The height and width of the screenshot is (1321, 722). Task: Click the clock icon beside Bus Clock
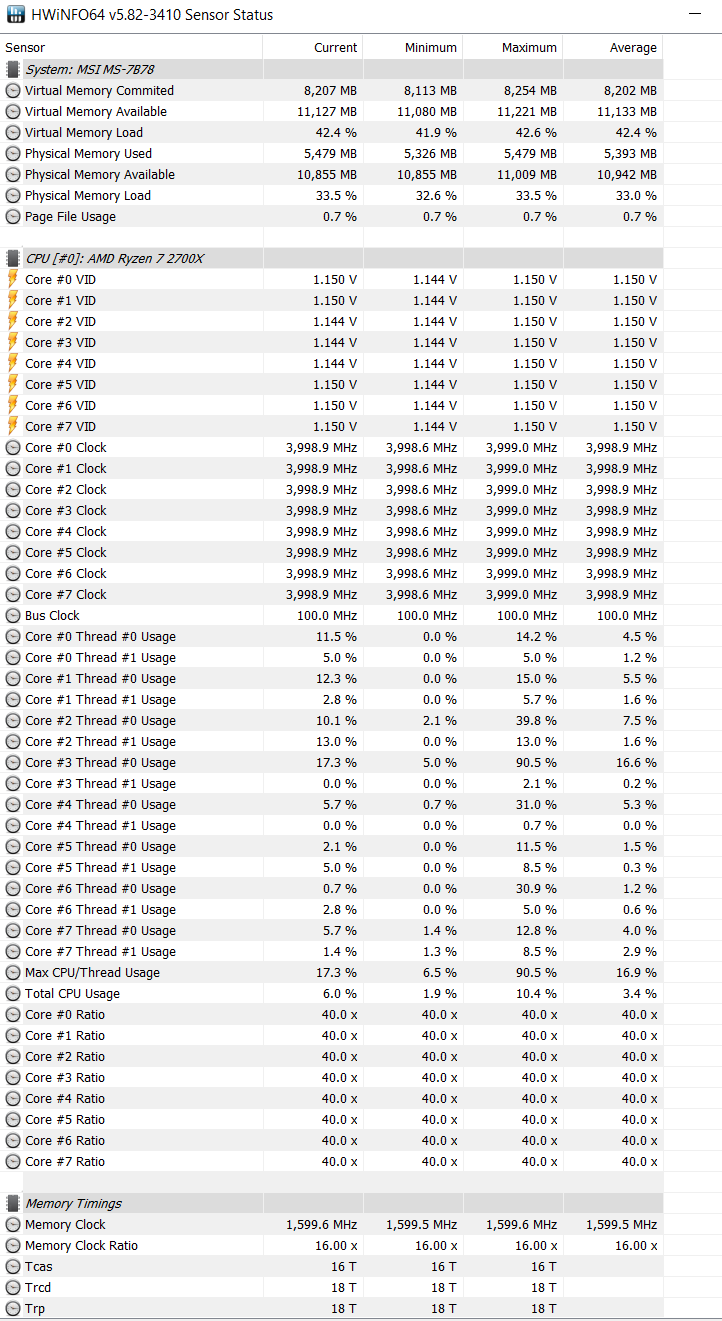(13, 615)
